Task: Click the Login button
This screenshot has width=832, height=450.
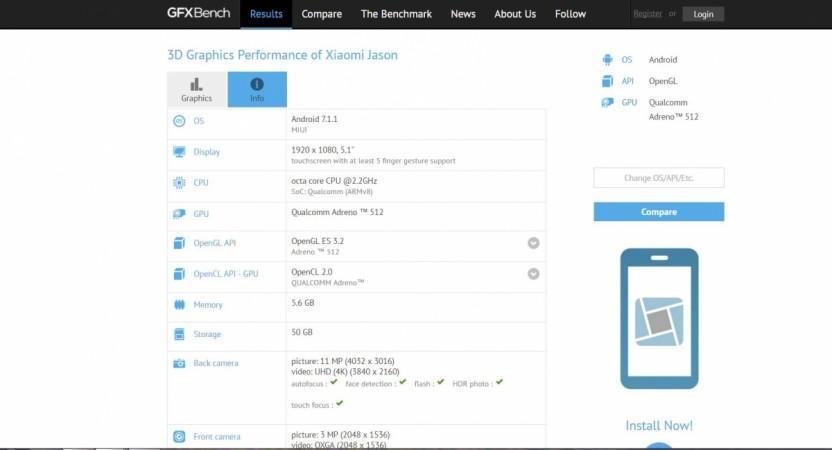Action: click(x=703, y=14)
